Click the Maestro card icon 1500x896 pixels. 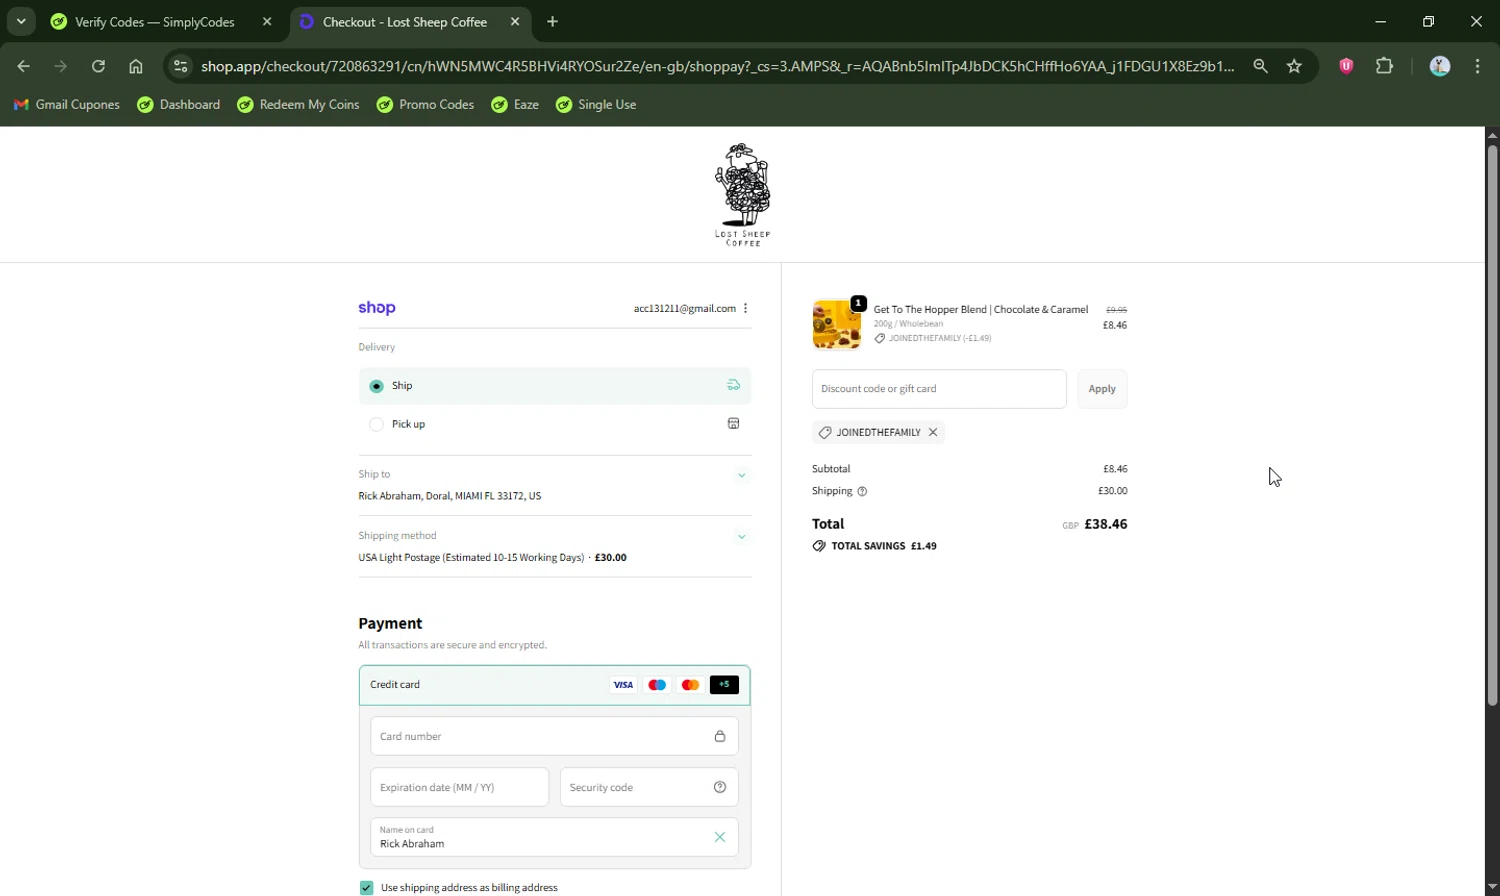coord(657,685)
